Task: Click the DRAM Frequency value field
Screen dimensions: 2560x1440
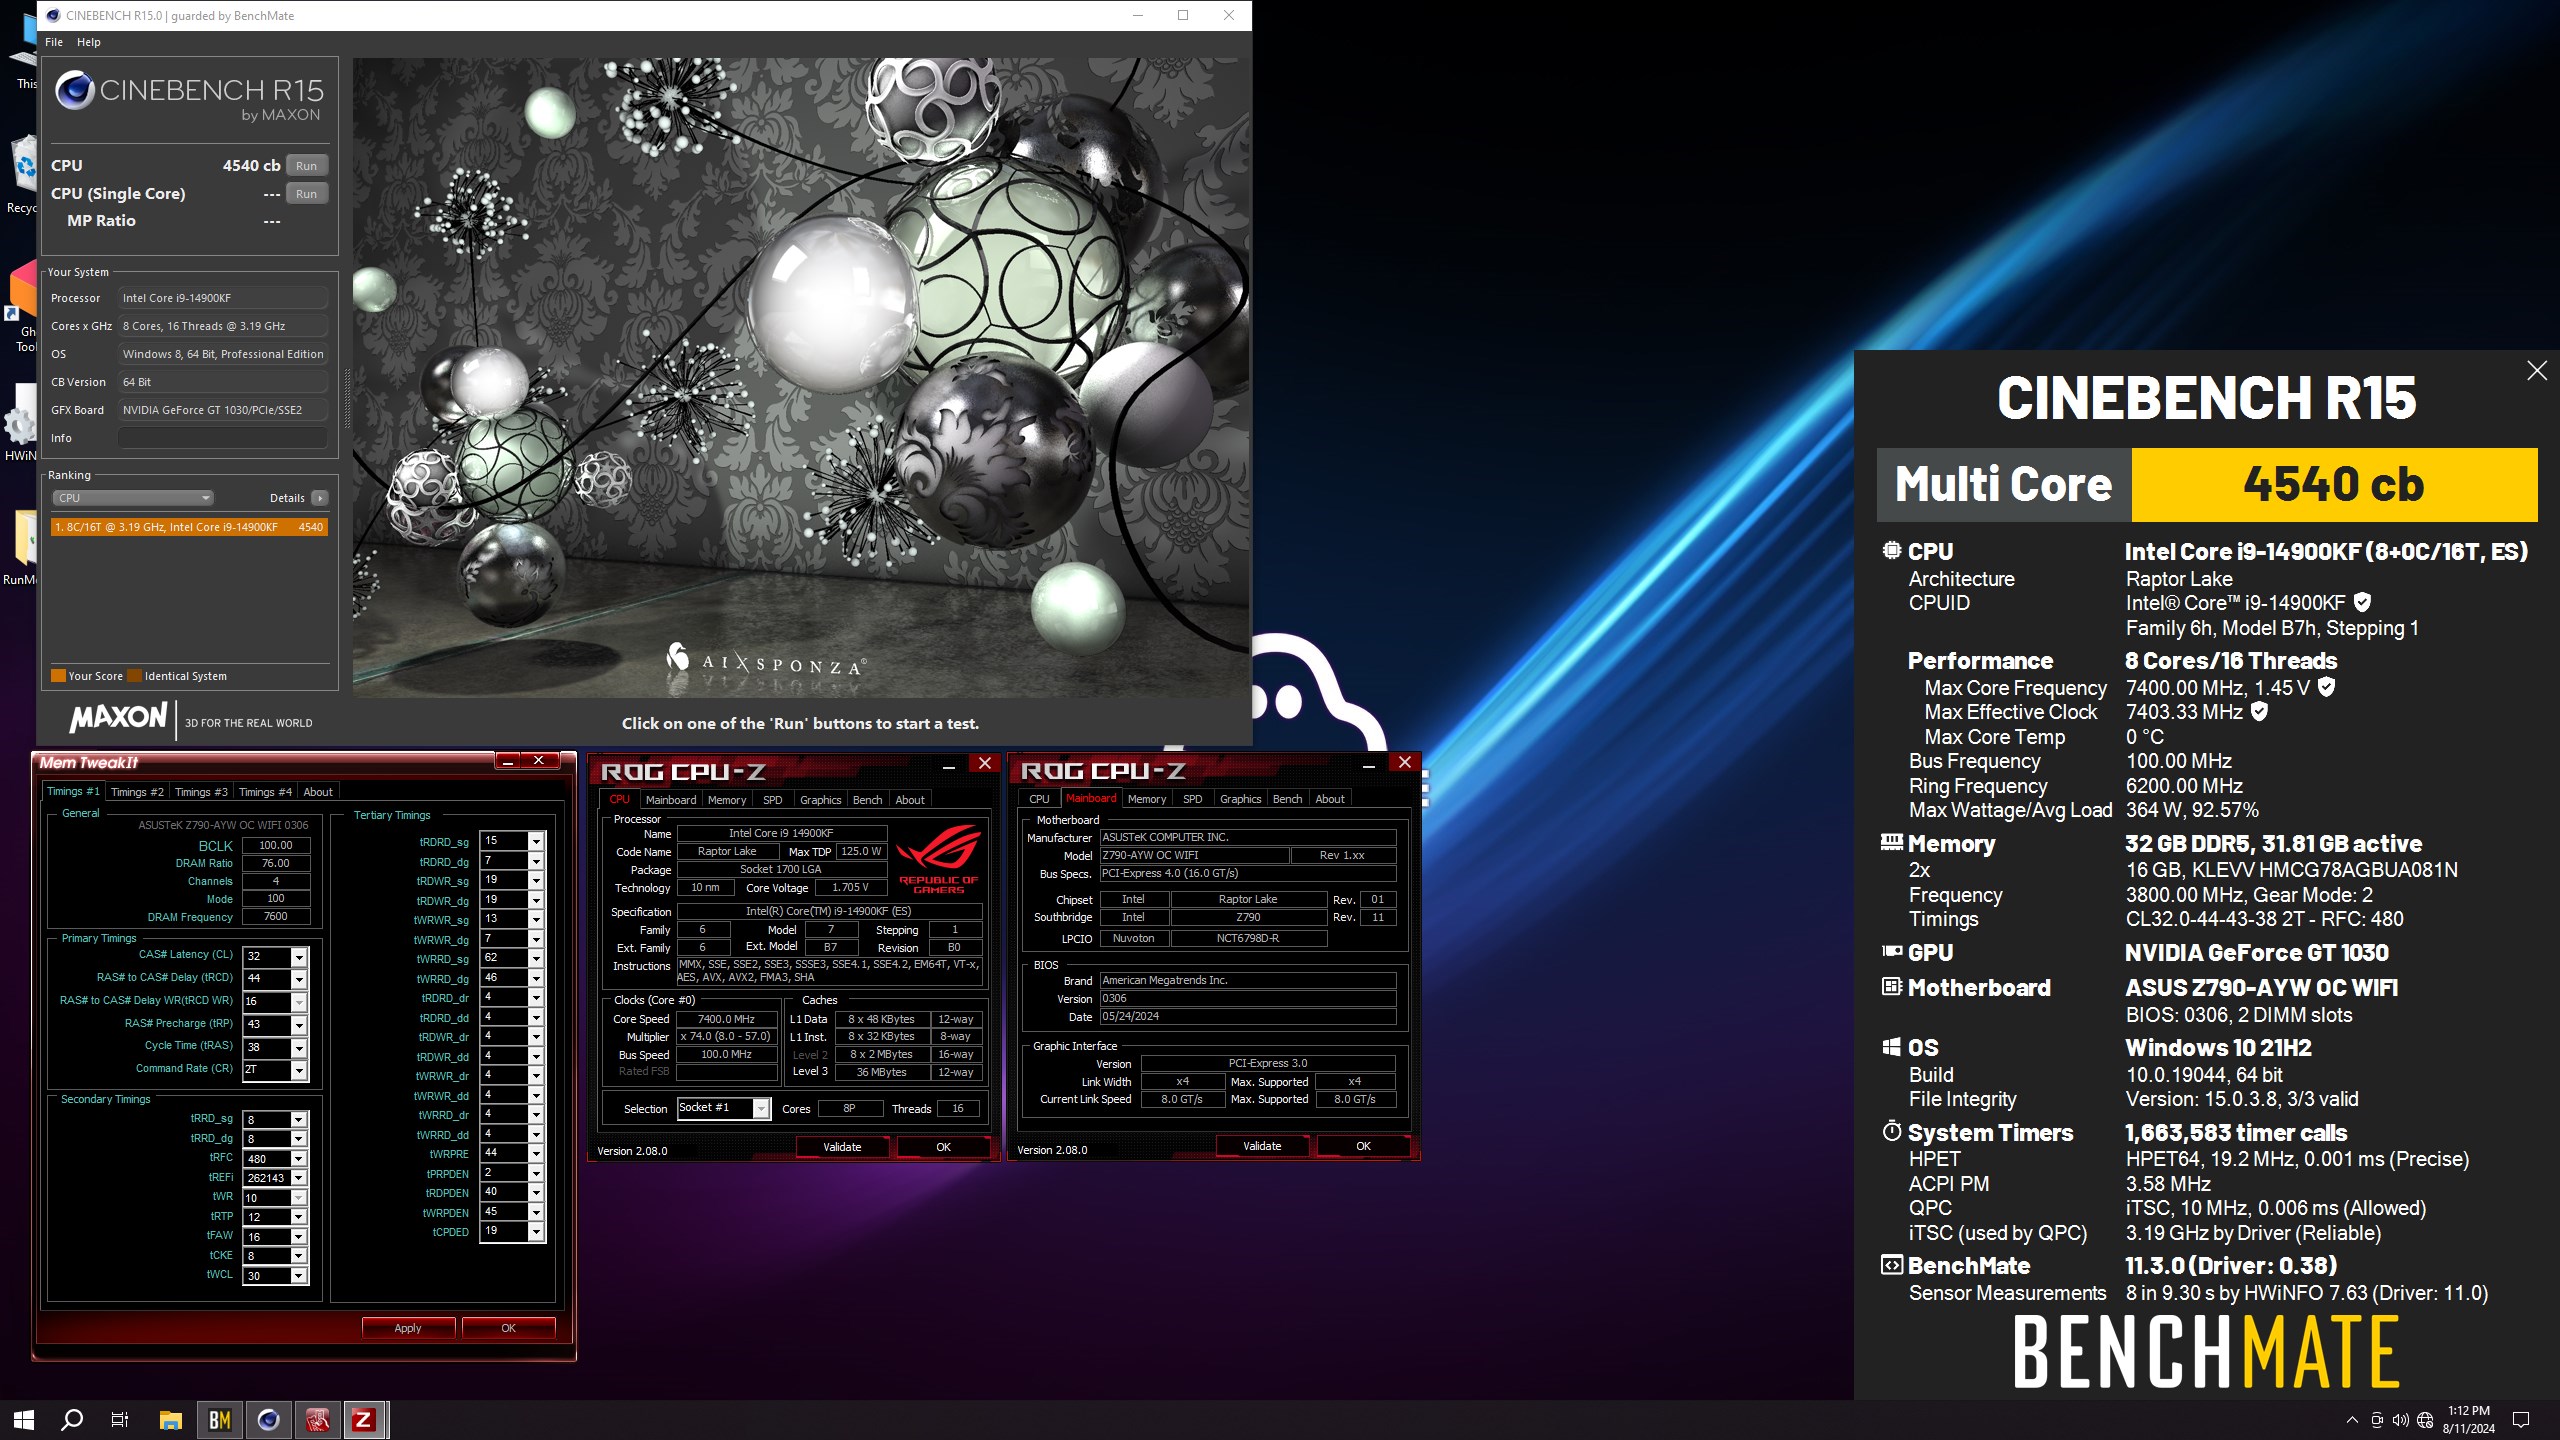Action: [x=276, y=916]
